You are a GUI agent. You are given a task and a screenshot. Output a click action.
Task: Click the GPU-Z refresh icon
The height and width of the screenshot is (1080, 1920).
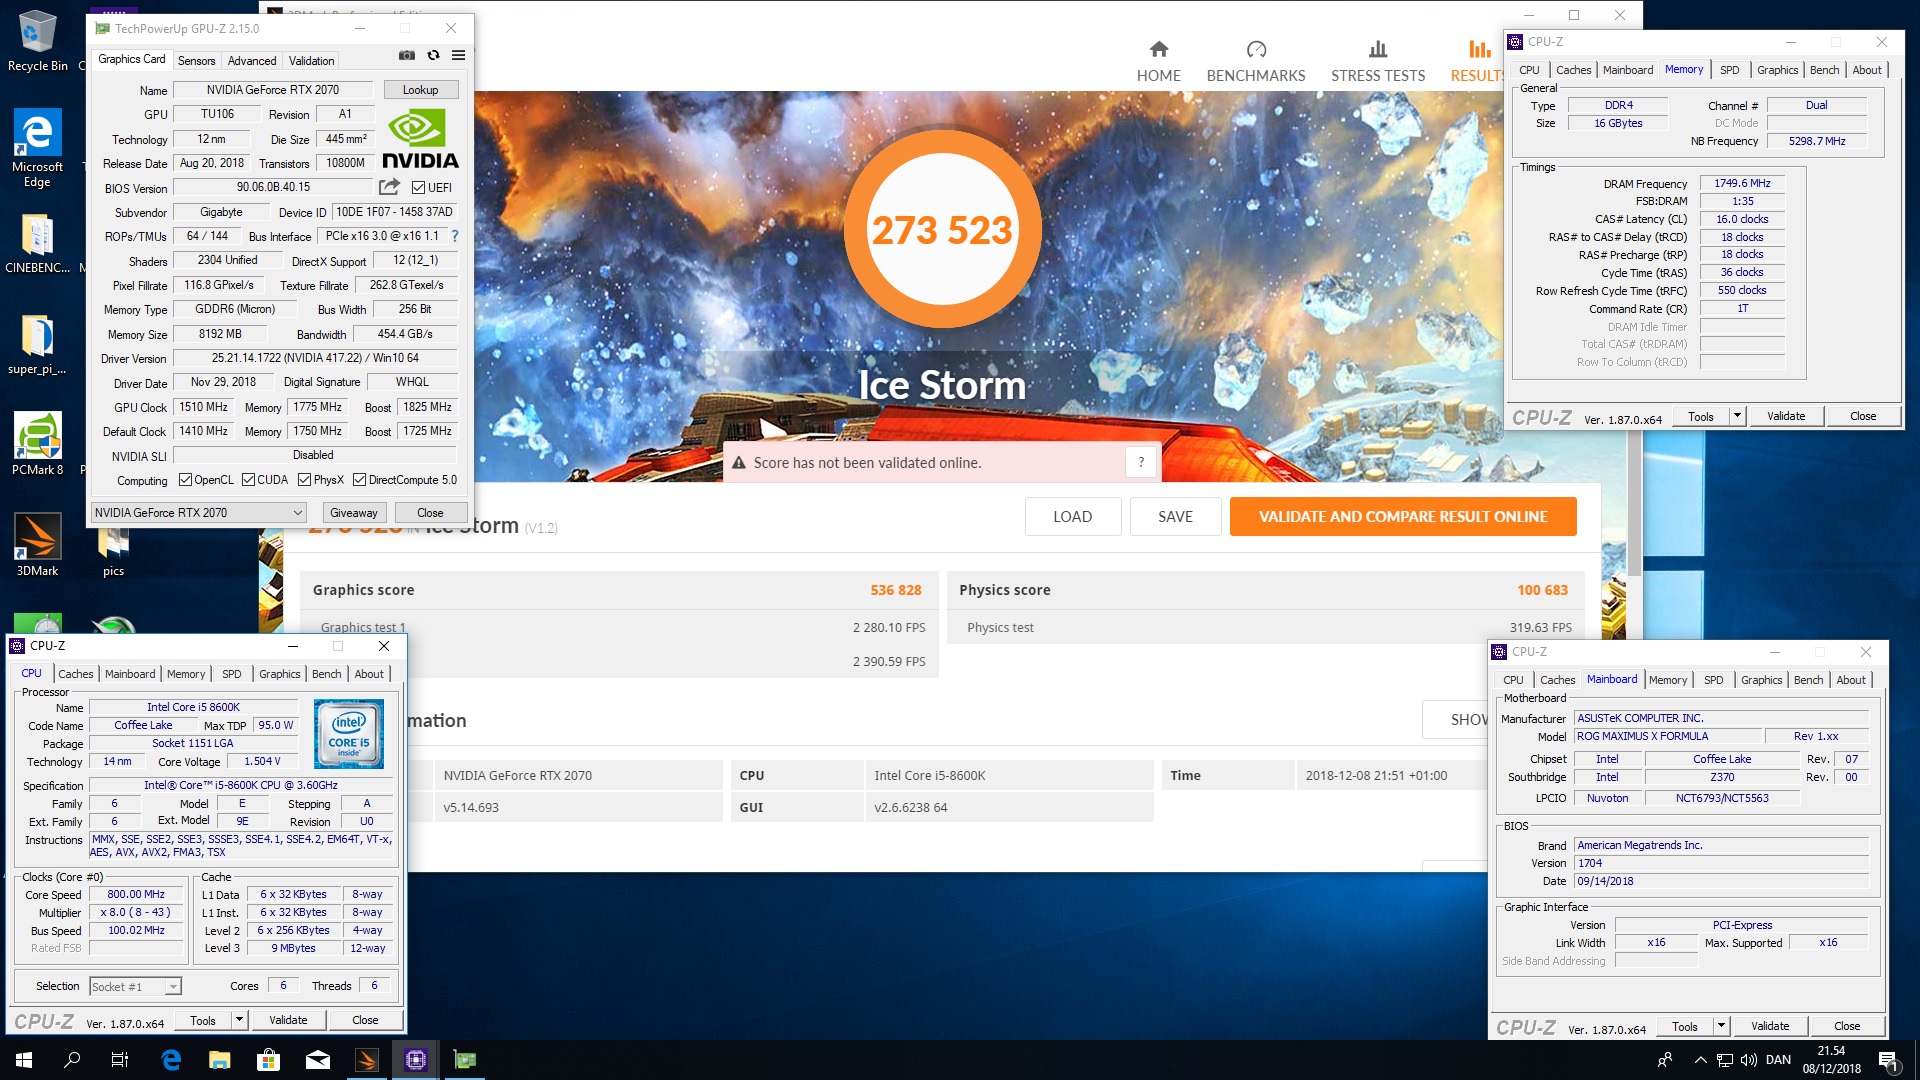coord(433,56)
